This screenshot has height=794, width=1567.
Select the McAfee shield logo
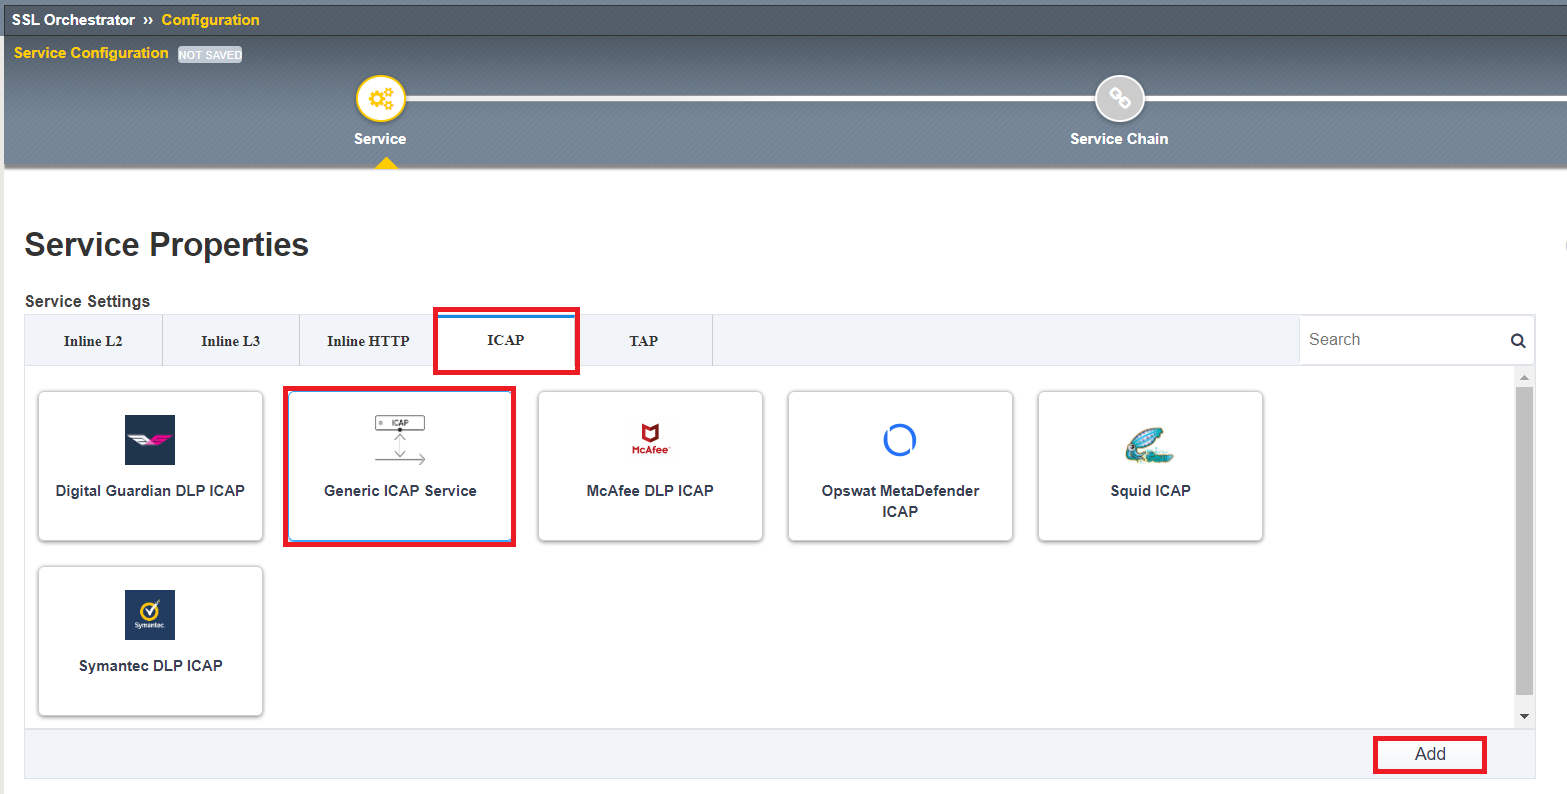pyautogui.click(x=650, y=438)
